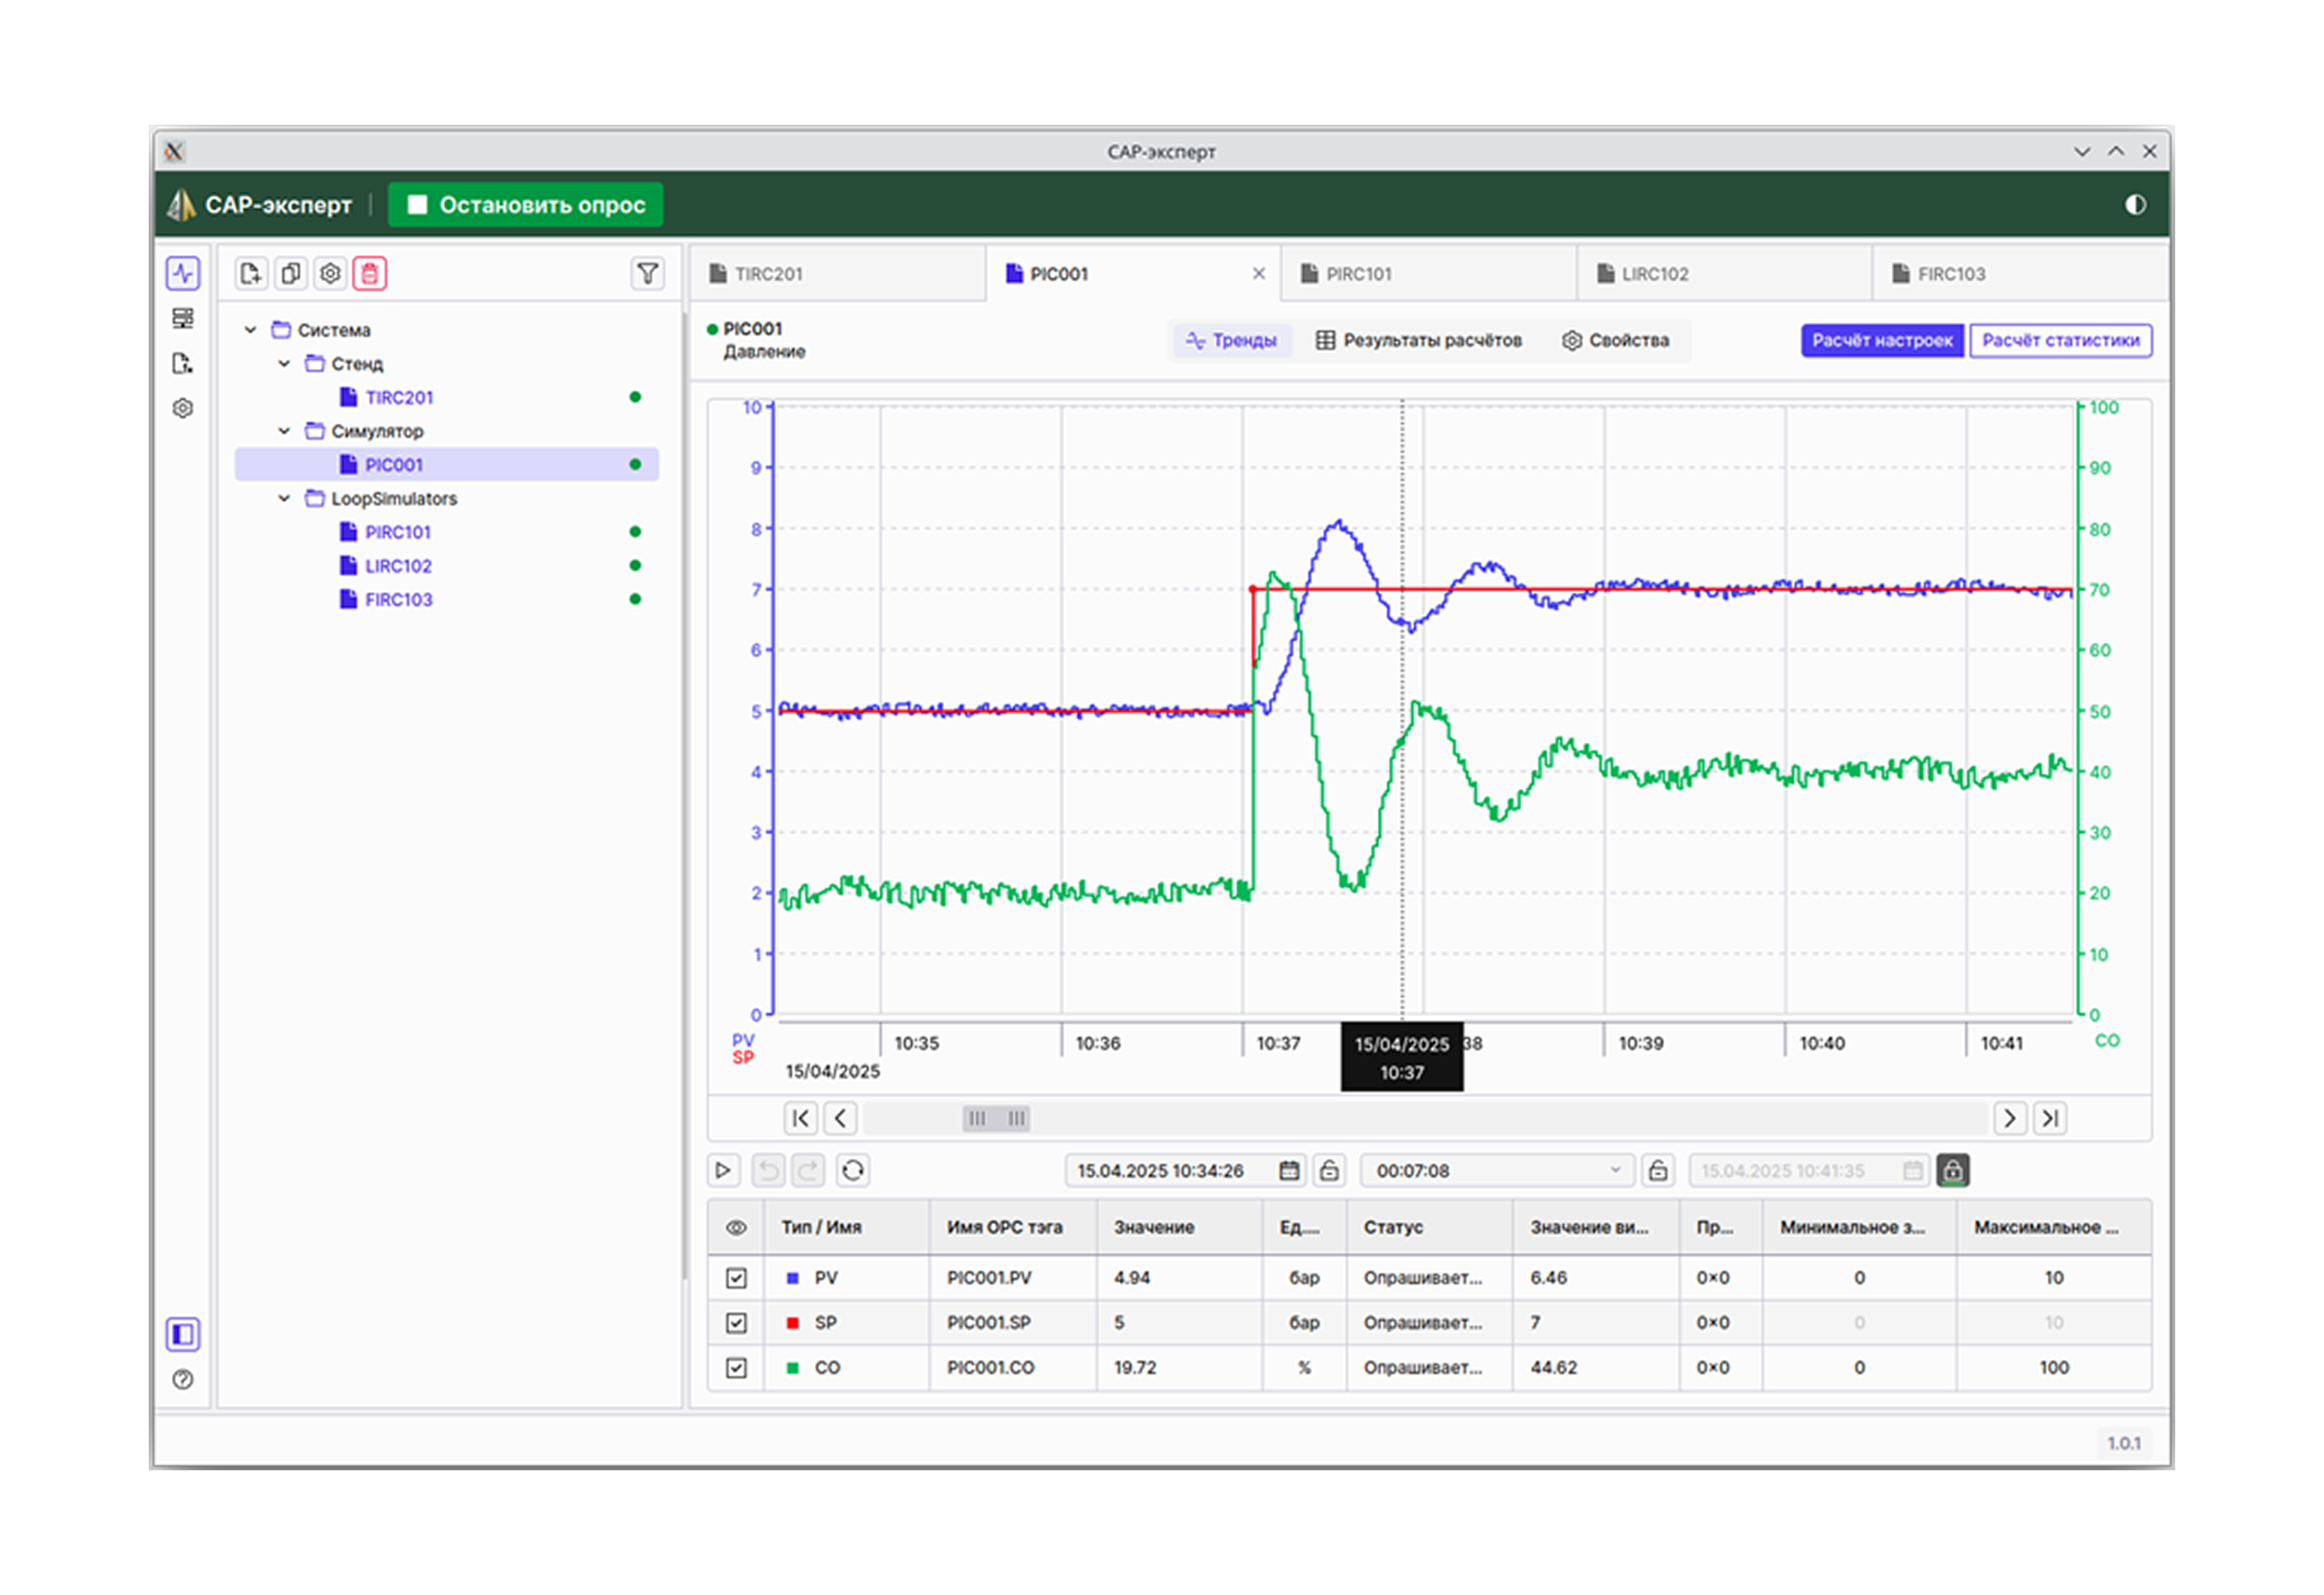This screenshot has width=2324, height=1595.
Task: Collapse the LoopSimulators folder
Action: (x=284, y=498)
